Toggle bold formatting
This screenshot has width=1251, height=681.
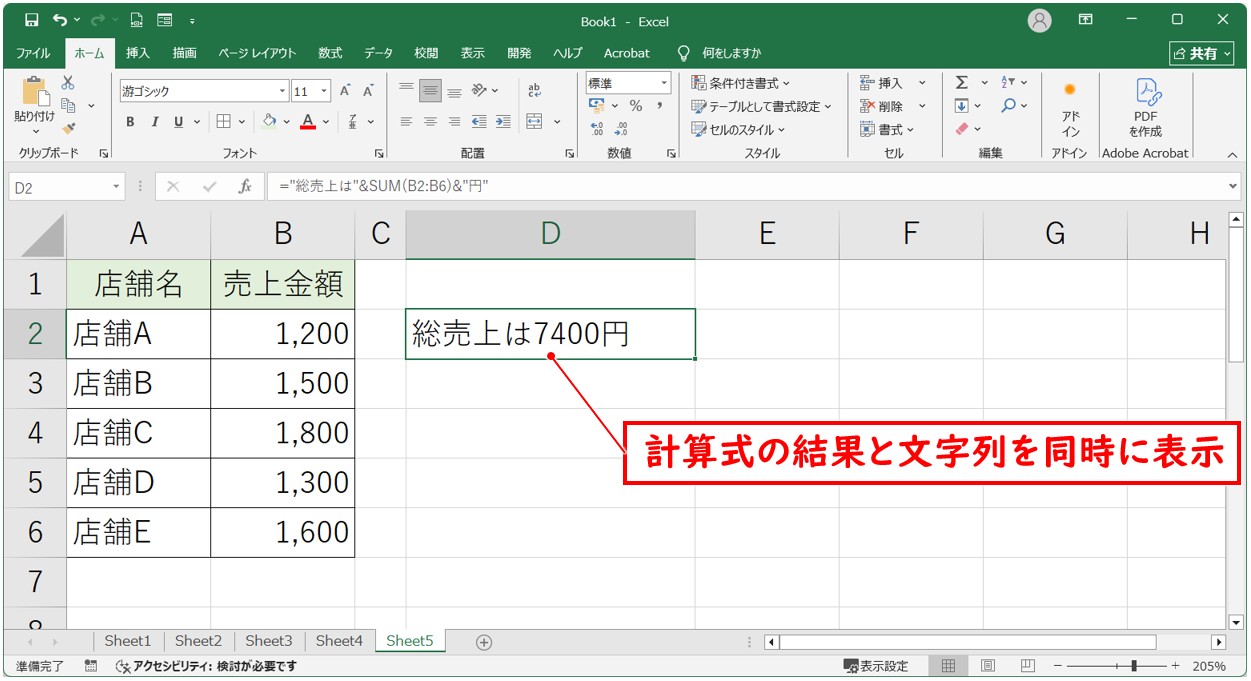[x=129, y=121]
